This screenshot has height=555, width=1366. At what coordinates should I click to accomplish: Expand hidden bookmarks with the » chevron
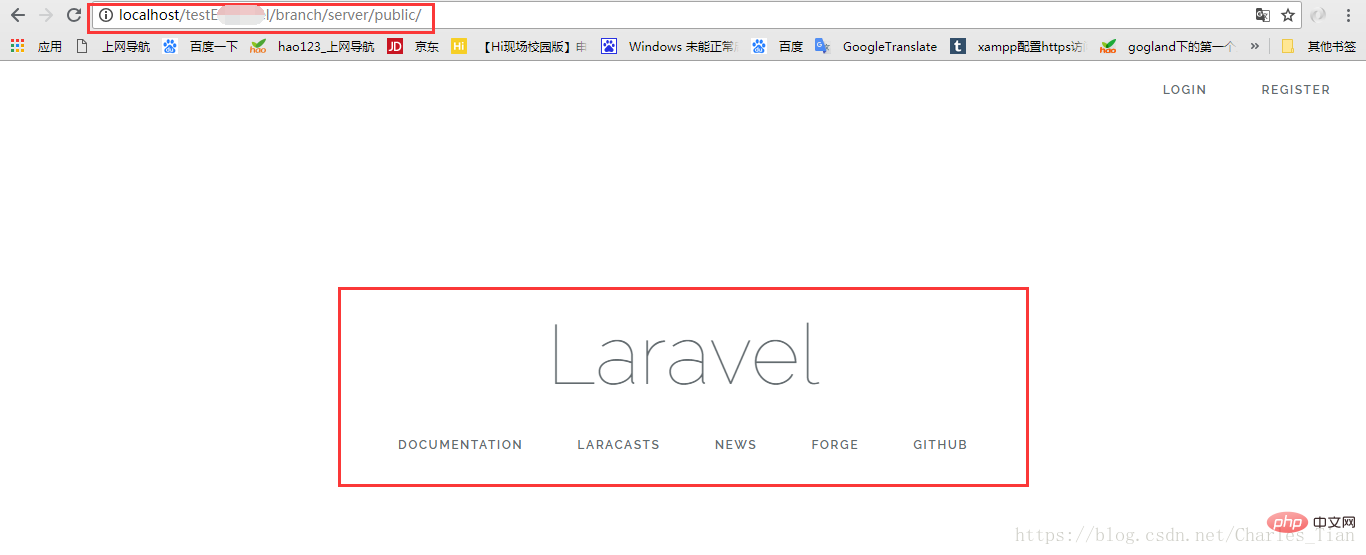pyautogui.click(x=1254, y=46)
